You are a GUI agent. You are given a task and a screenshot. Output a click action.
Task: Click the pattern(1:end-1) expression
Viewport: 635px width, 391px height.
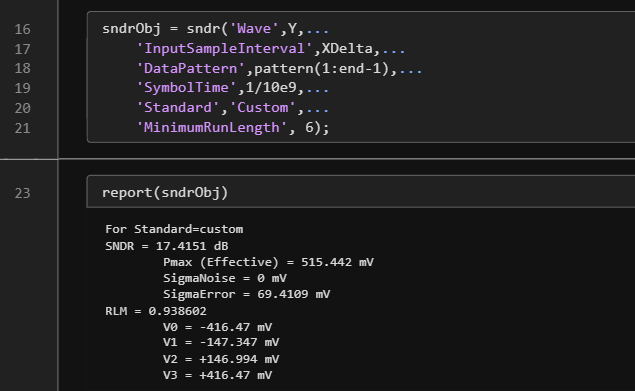(x=322, y=68)
